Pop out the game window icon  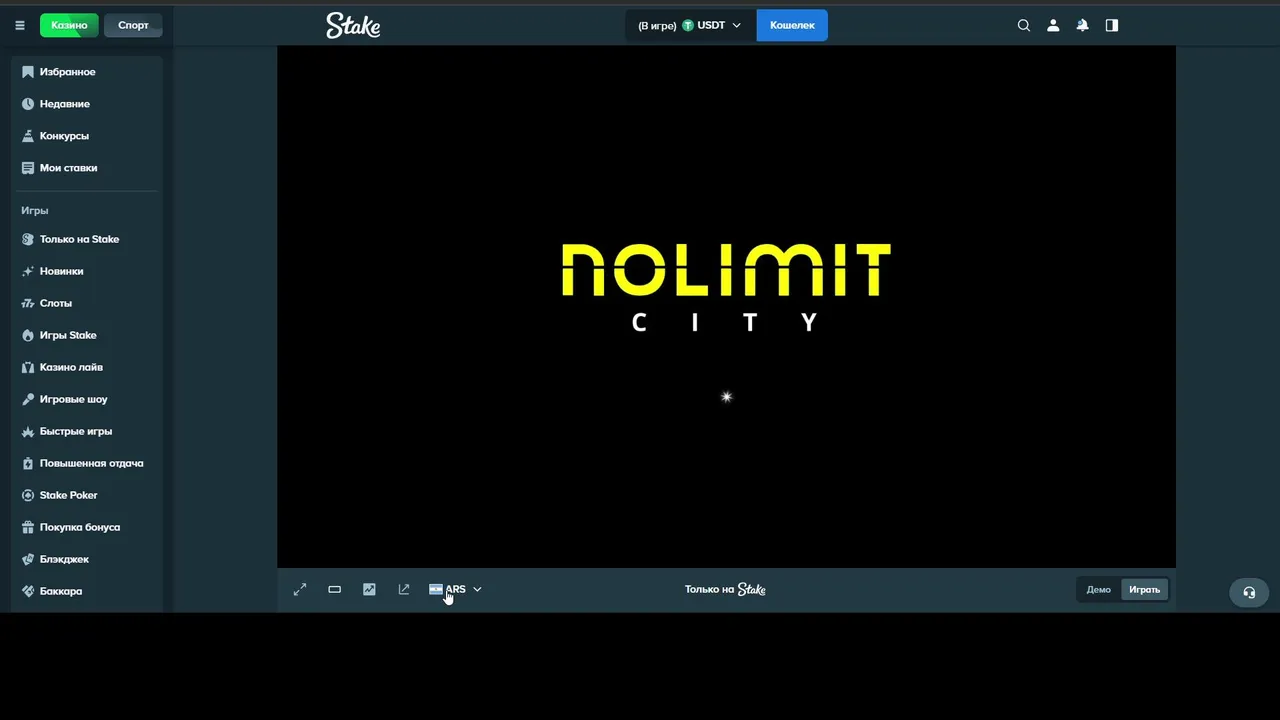tap(404, 590)
